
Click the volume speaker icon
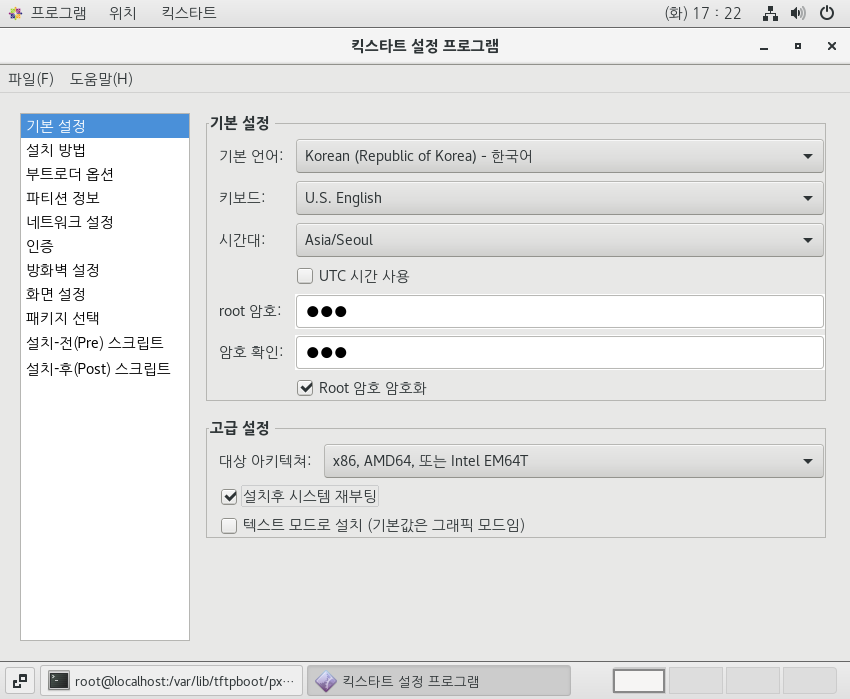point(798,13)
